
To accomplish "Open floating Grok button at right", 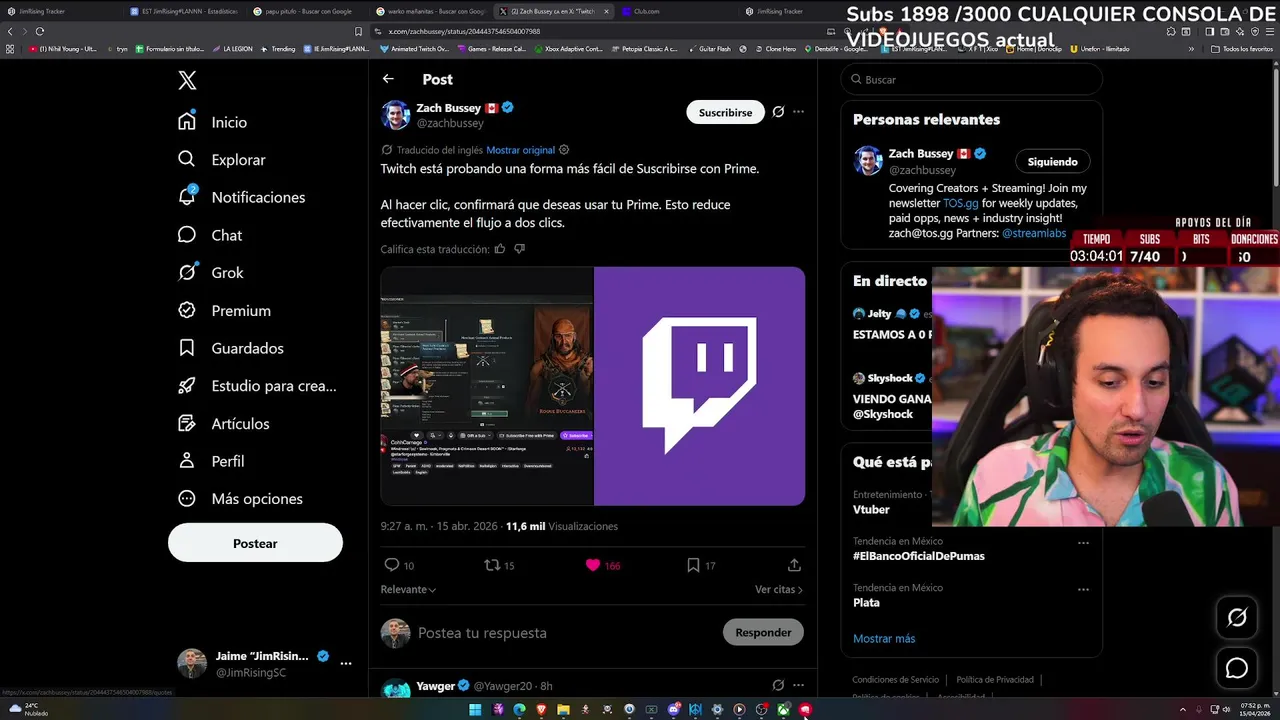I will [x=1237, y=618].
